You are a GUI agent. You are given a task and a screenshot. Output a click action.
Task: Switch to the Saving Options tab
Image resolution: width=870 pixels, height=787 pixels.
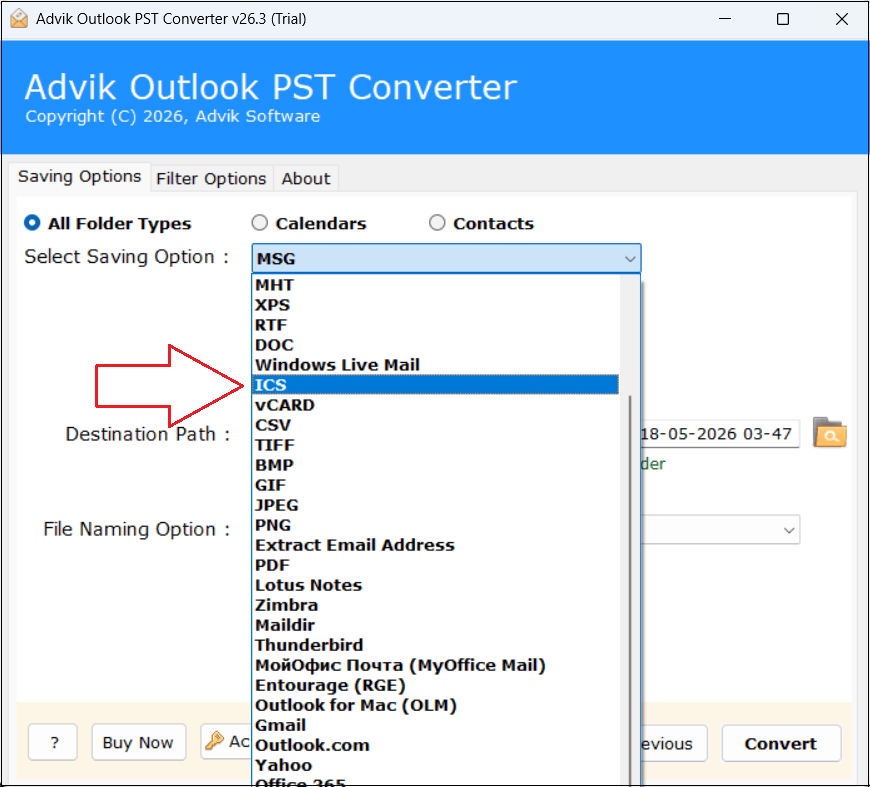click(x=79, y=176)
